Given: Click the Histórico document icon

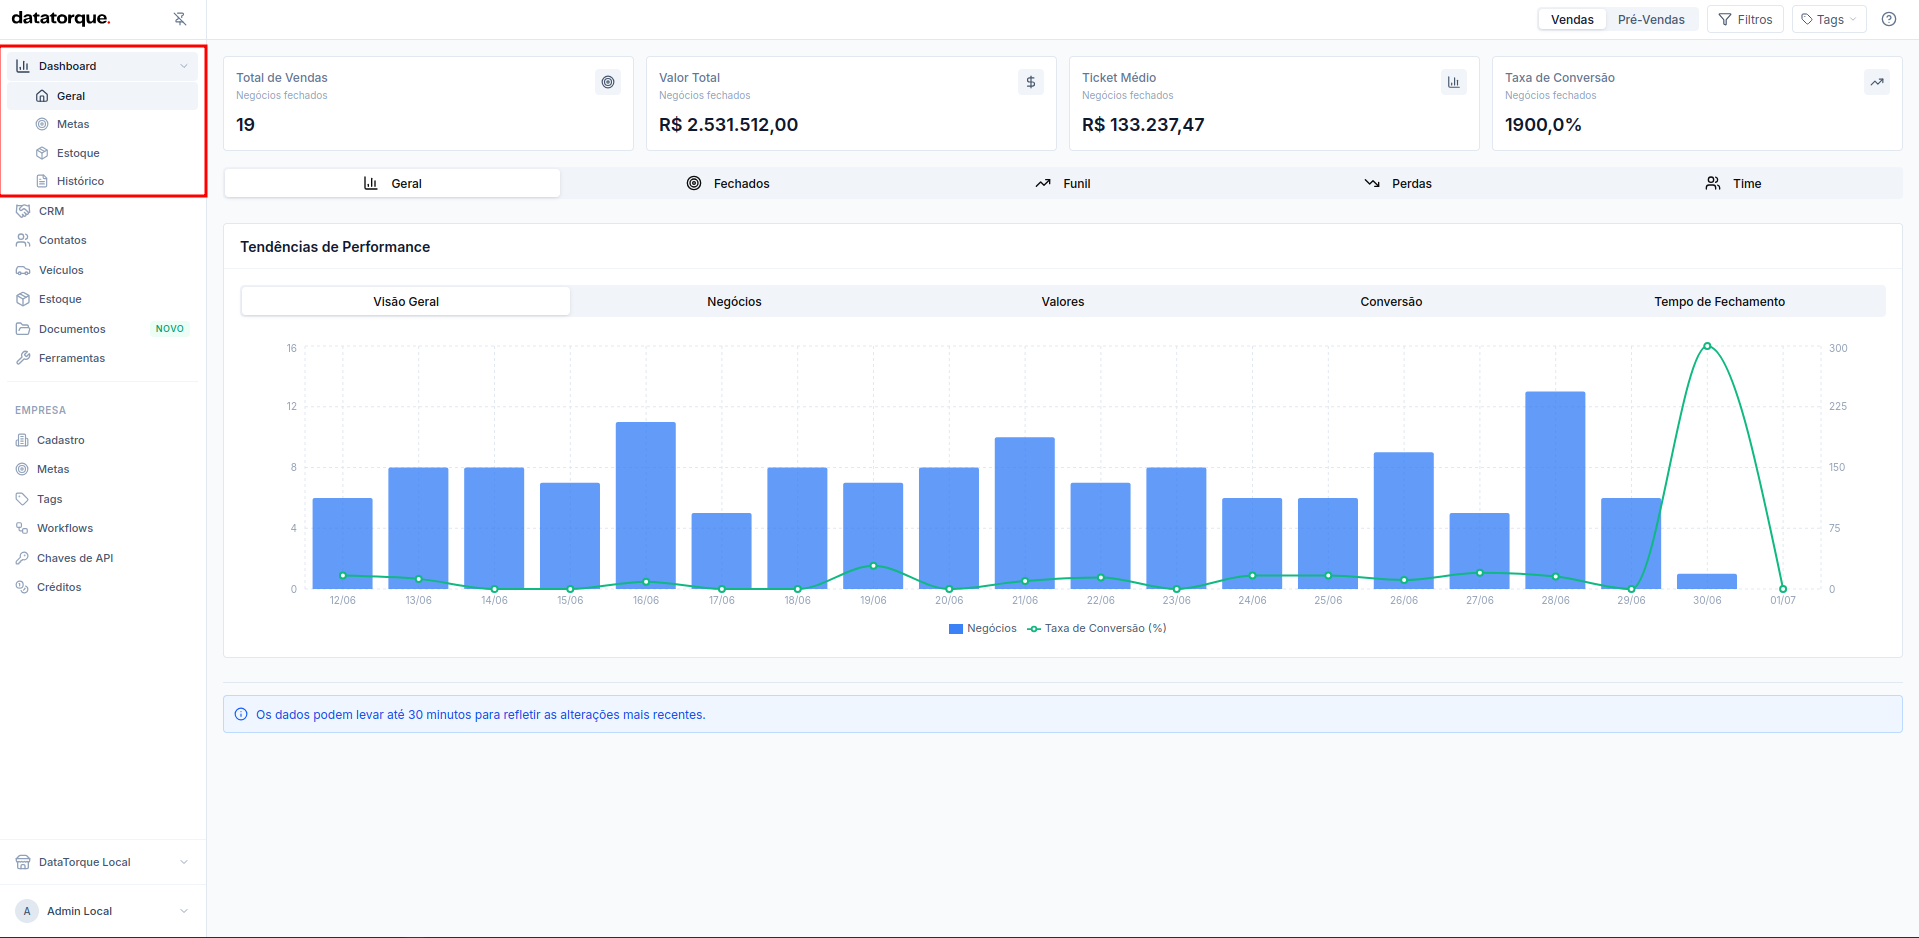Looking at the screenshot, I should click(42, 181).
